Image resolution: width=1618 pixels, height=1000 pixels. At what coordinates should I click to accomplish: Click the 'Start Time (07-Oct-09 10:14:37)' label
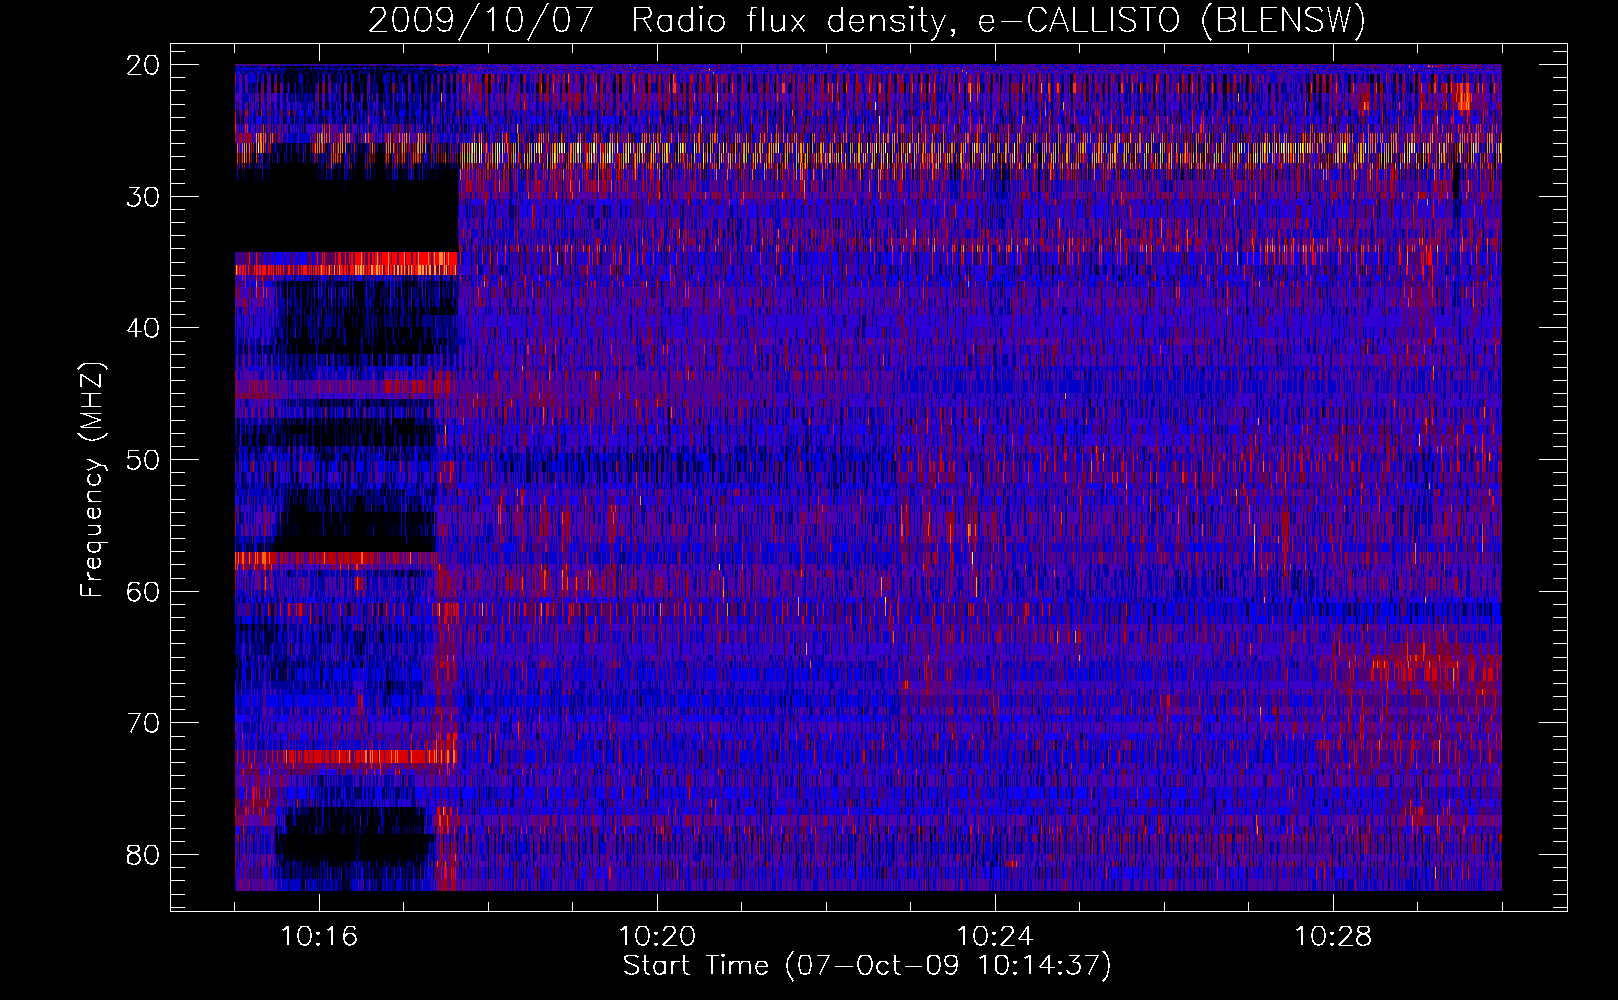point(867,966)
